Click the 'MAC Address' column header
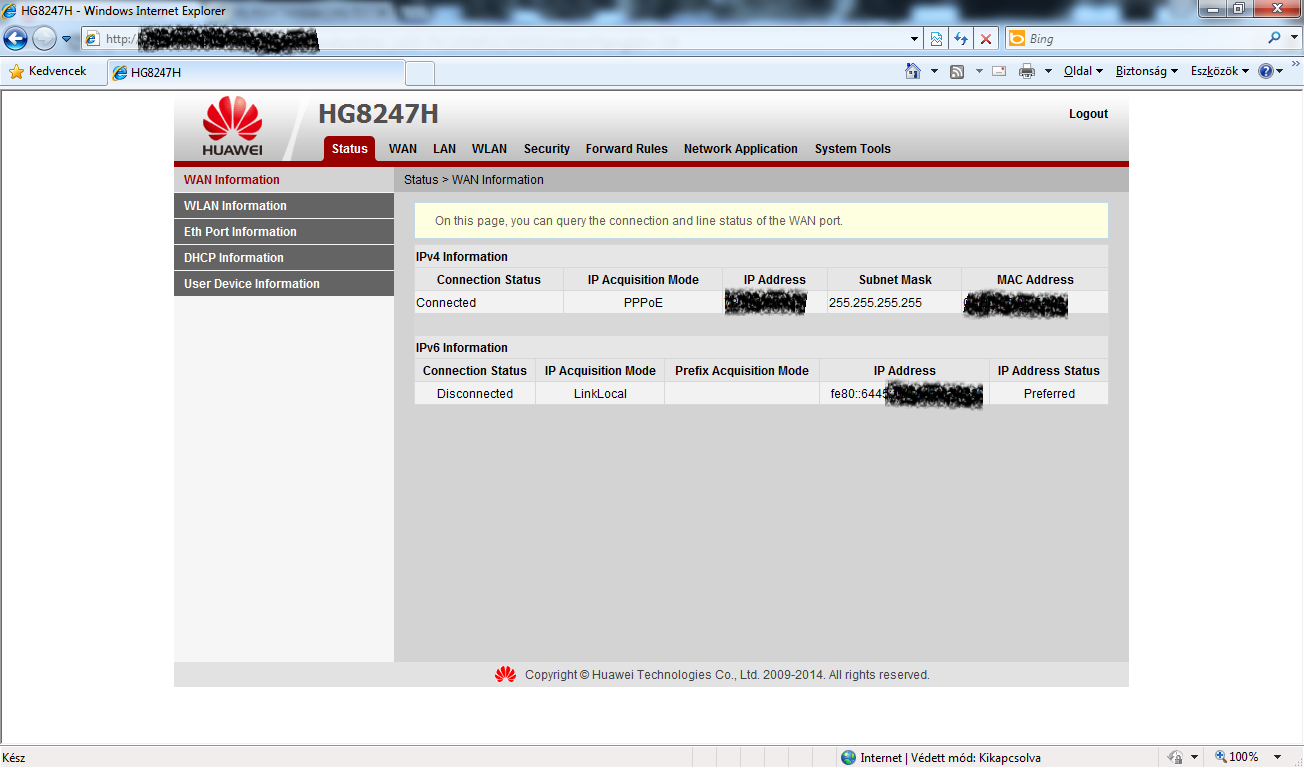 [1035, 280]
